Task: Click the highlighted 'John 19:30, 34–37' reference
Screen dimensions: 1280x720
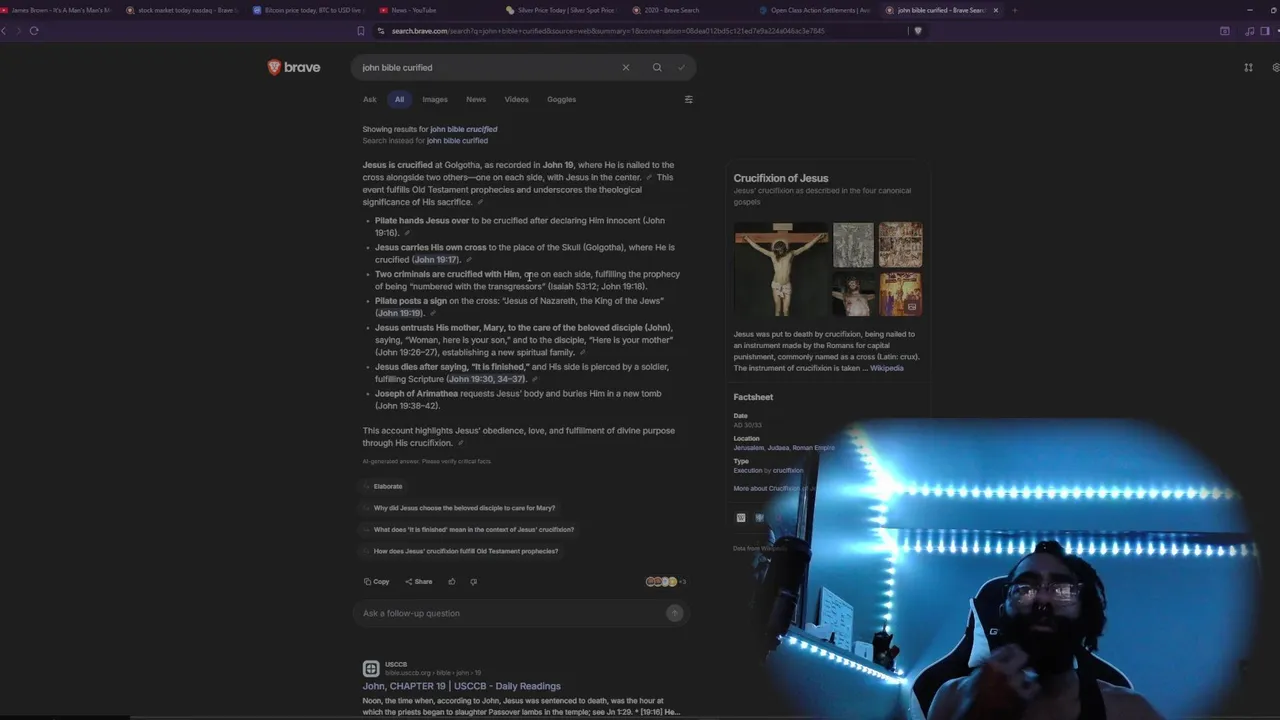Action: coord(486,379)
